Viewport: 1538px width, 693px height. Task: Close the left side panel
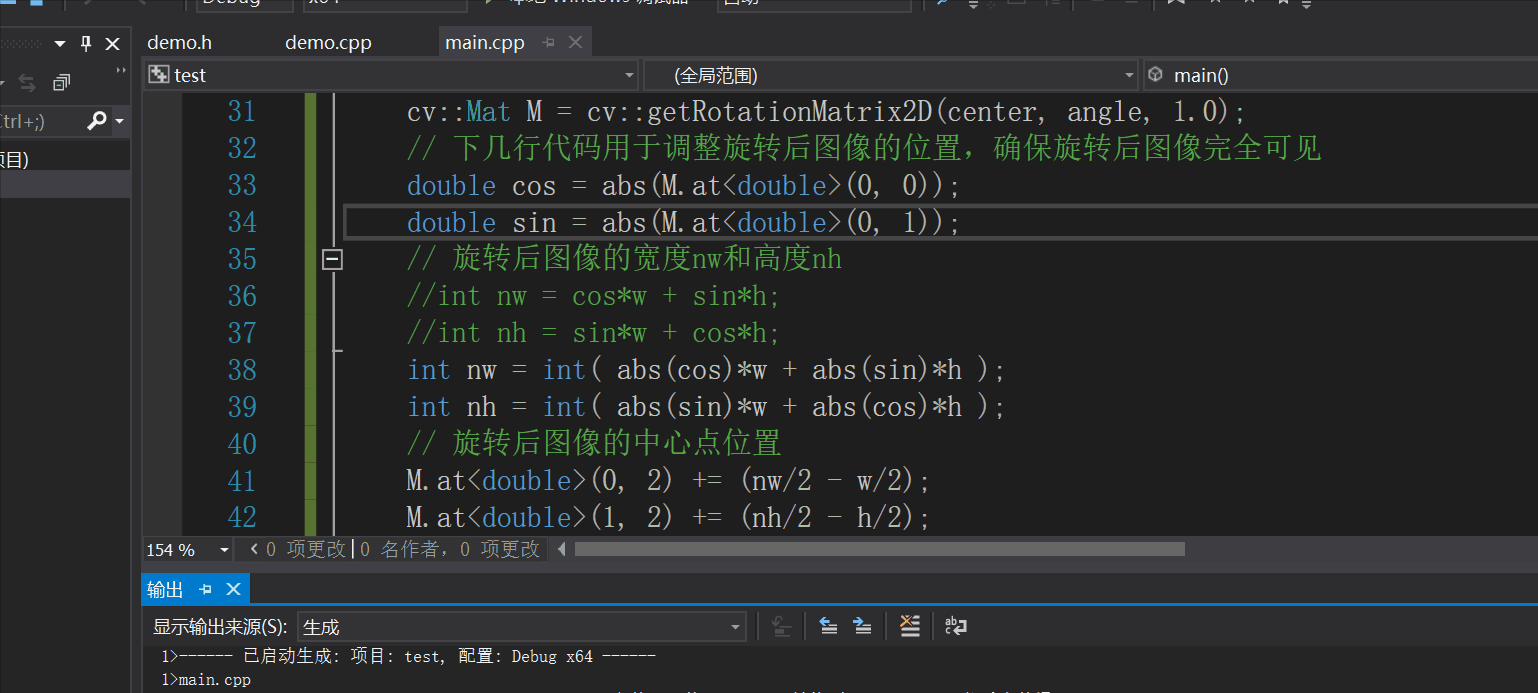(x=112, y=44)
